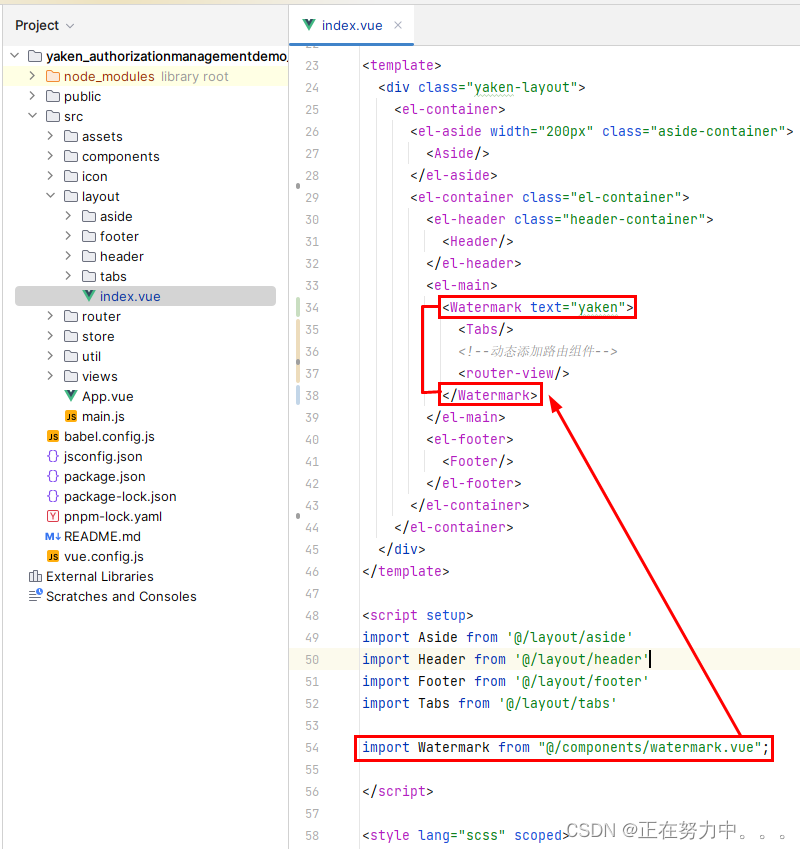Expand the router folder
The image size is (800, 849).
coord(50,316)
